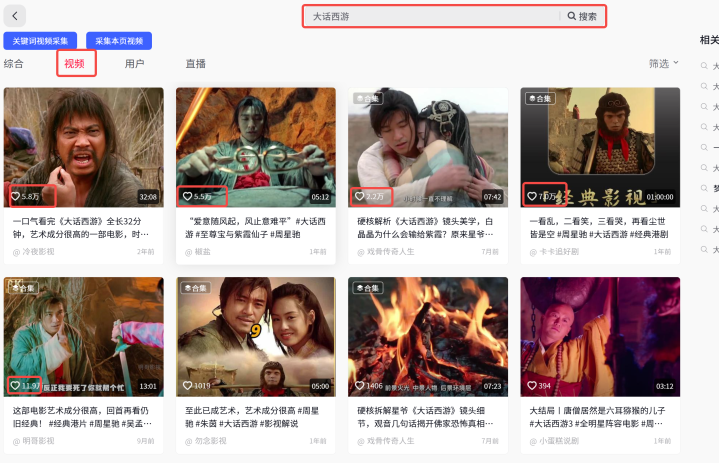Open the 05:12 golden headband video thumbnail

[x=256, y=147]
